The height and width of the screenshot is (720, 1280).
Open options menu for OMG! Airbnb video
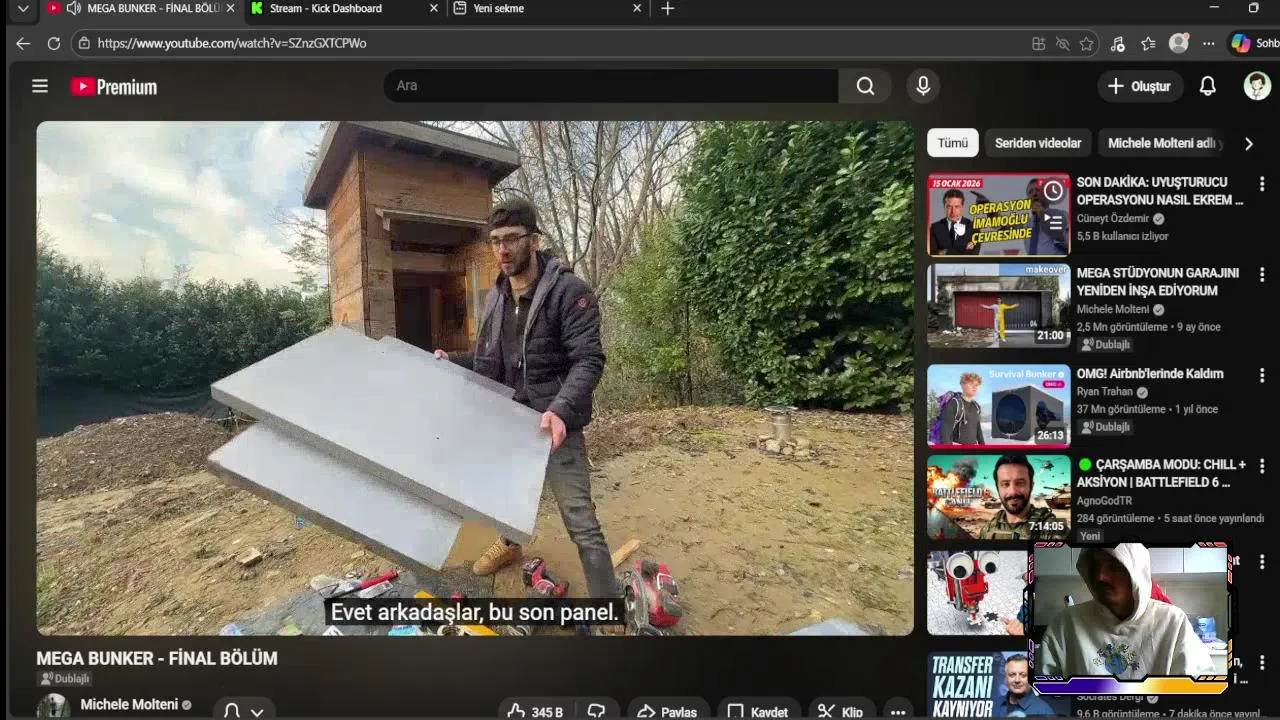point(1262,376)
